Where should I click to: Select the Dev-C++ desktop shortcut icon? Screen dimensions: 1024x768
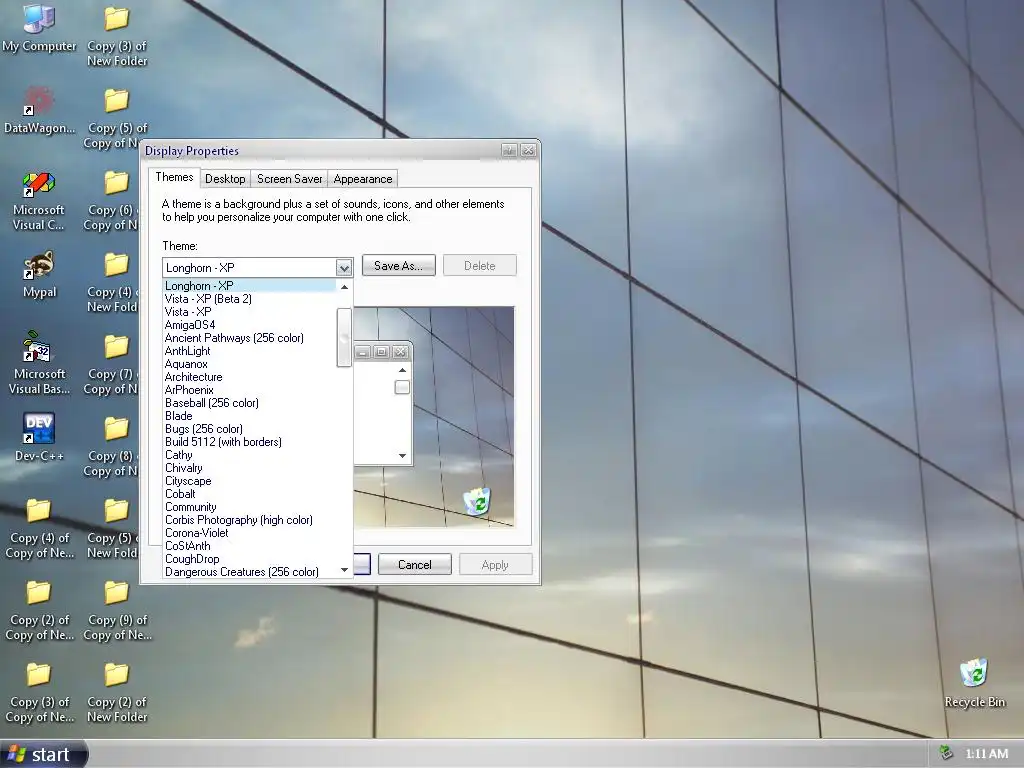pos(39,436)
